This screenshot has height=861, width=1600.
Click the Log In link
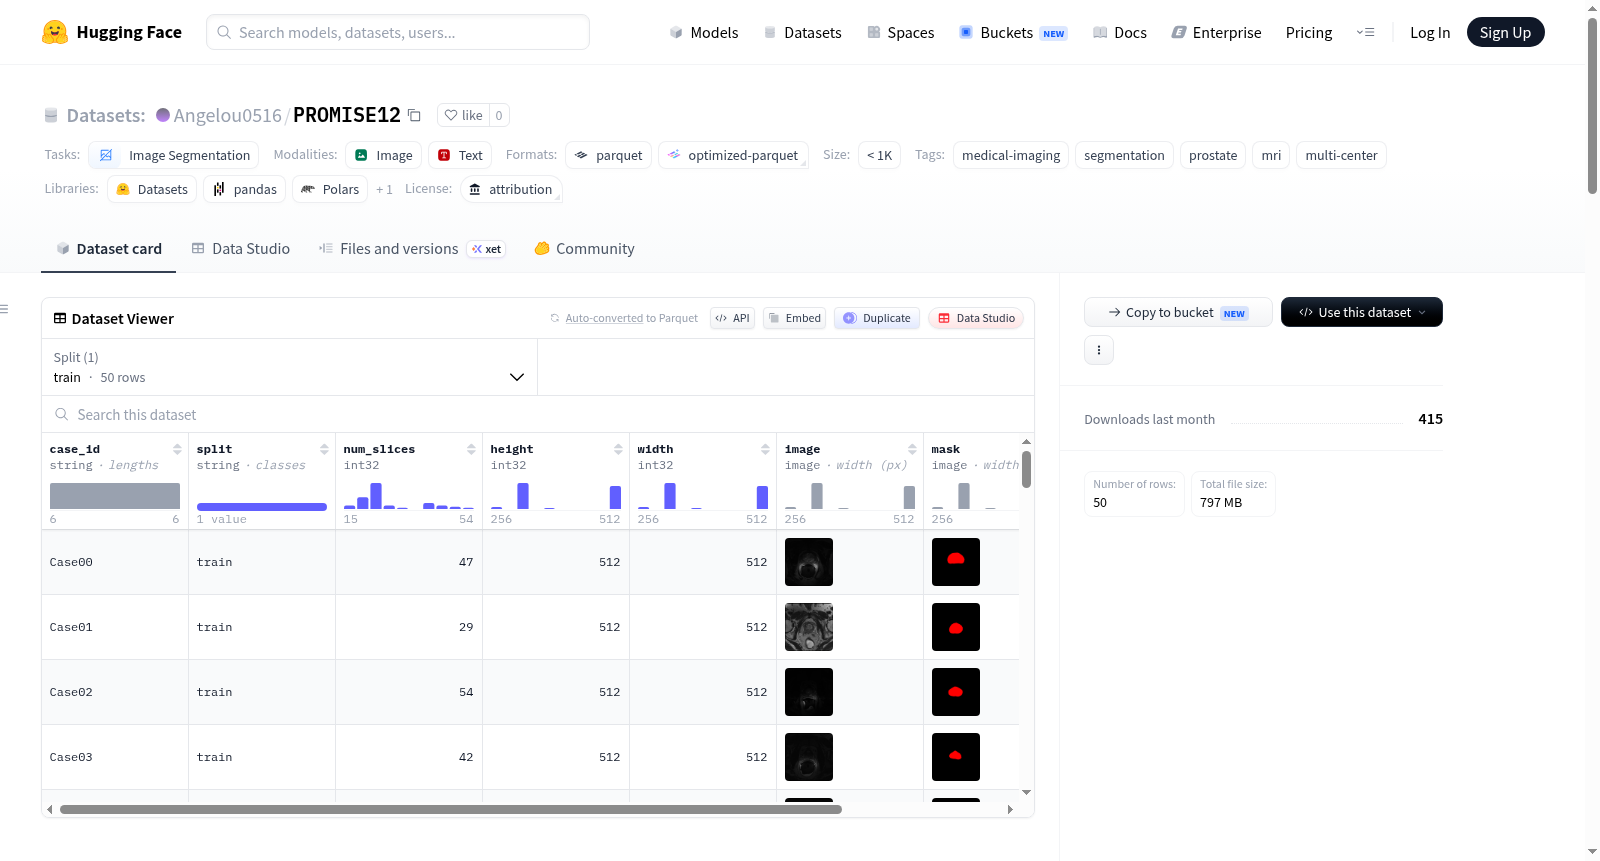click(x=1430, y=32)
